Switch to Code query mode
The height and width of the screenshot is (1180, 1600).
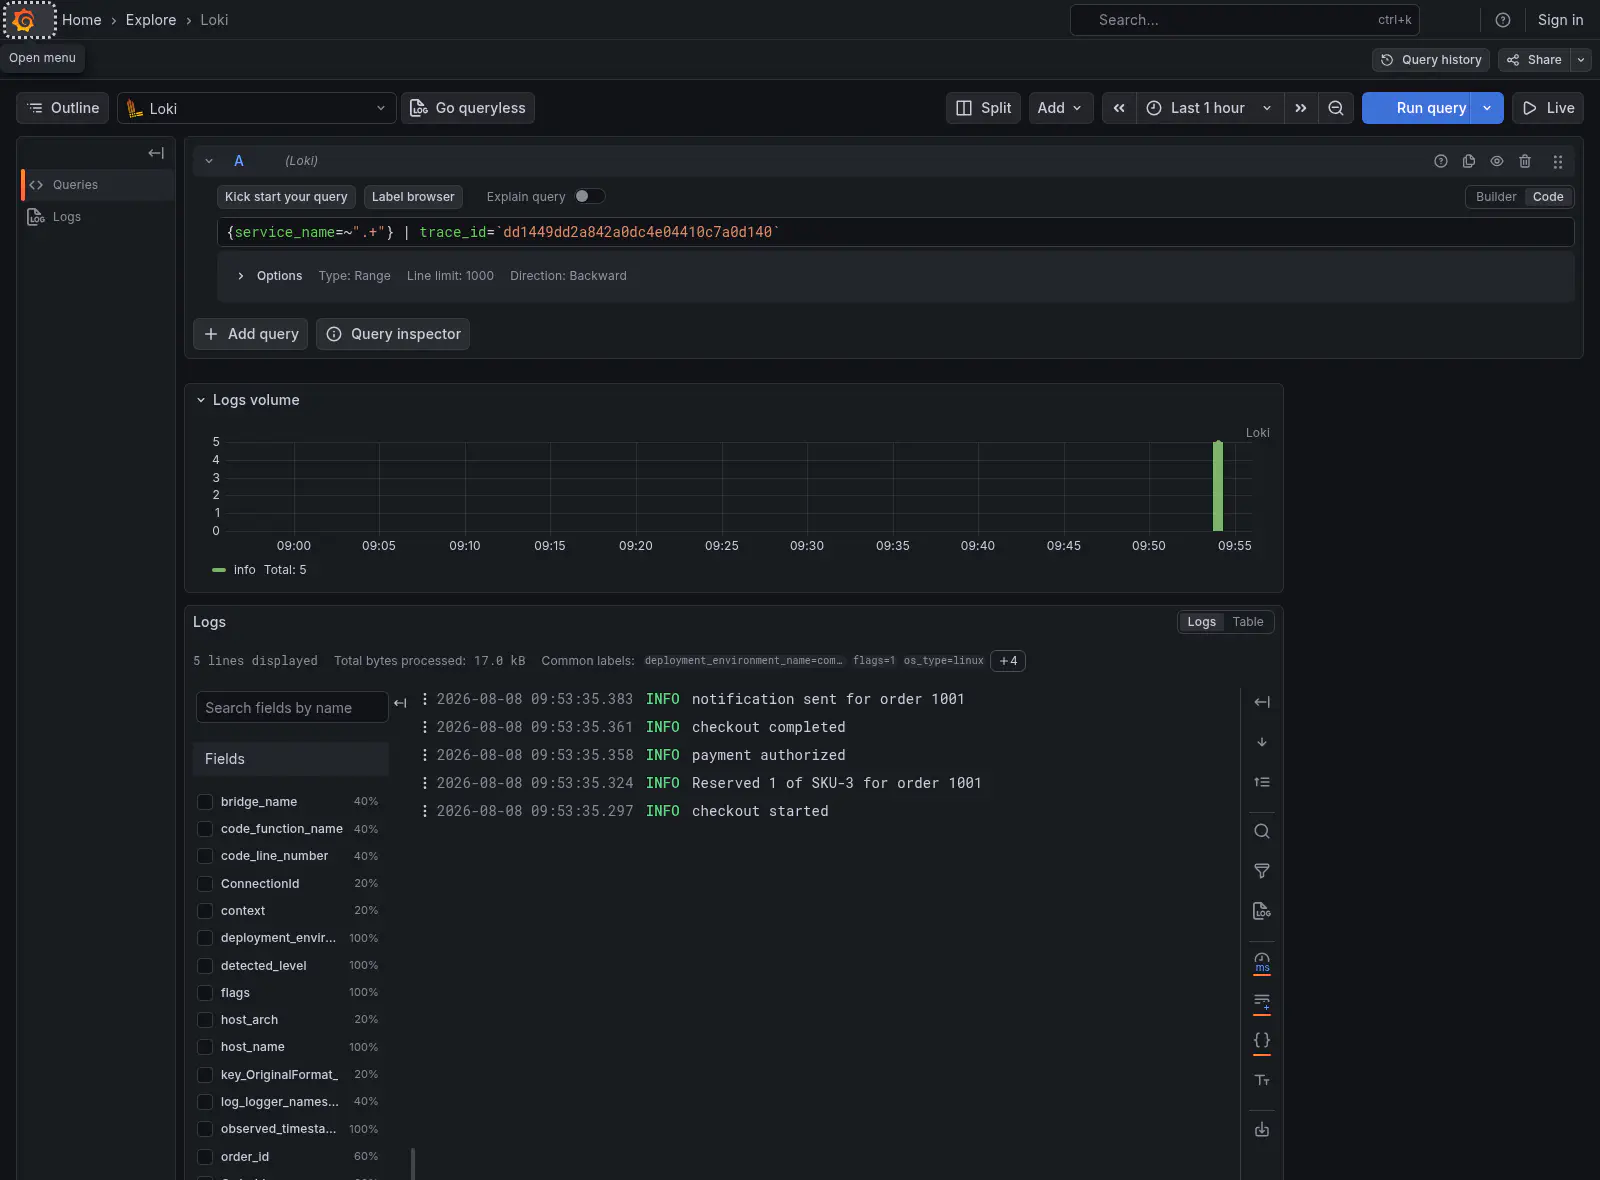(x=1548, y=197)
